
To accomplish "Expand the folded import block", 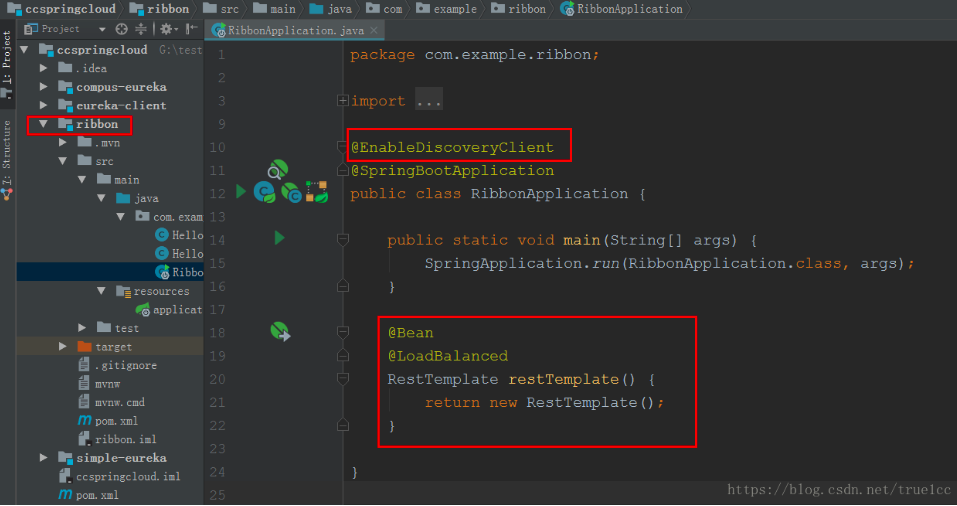I will (342, 101).
